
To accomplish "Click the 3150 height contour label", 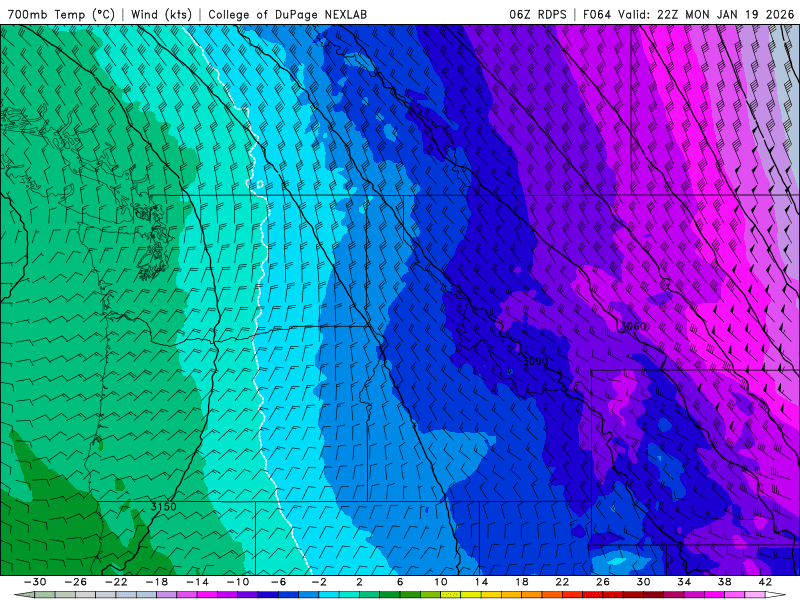I will coord(163,507).
